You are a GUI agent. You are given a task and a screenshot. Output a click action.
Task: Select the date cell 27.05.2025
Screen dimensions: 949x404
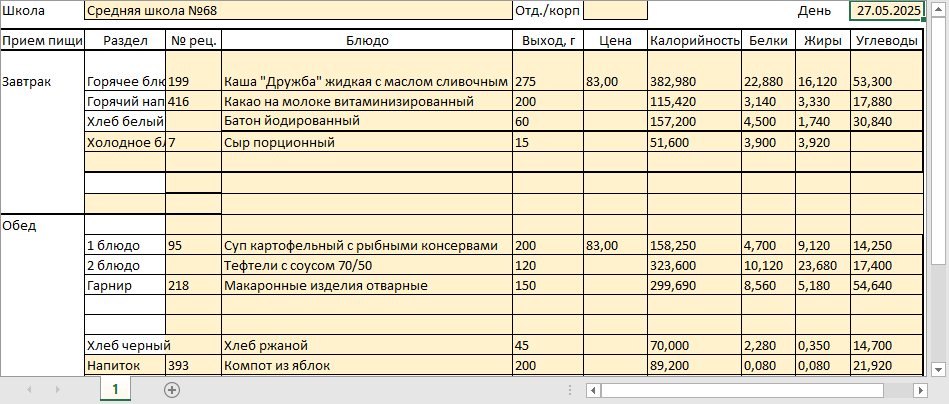887,10
